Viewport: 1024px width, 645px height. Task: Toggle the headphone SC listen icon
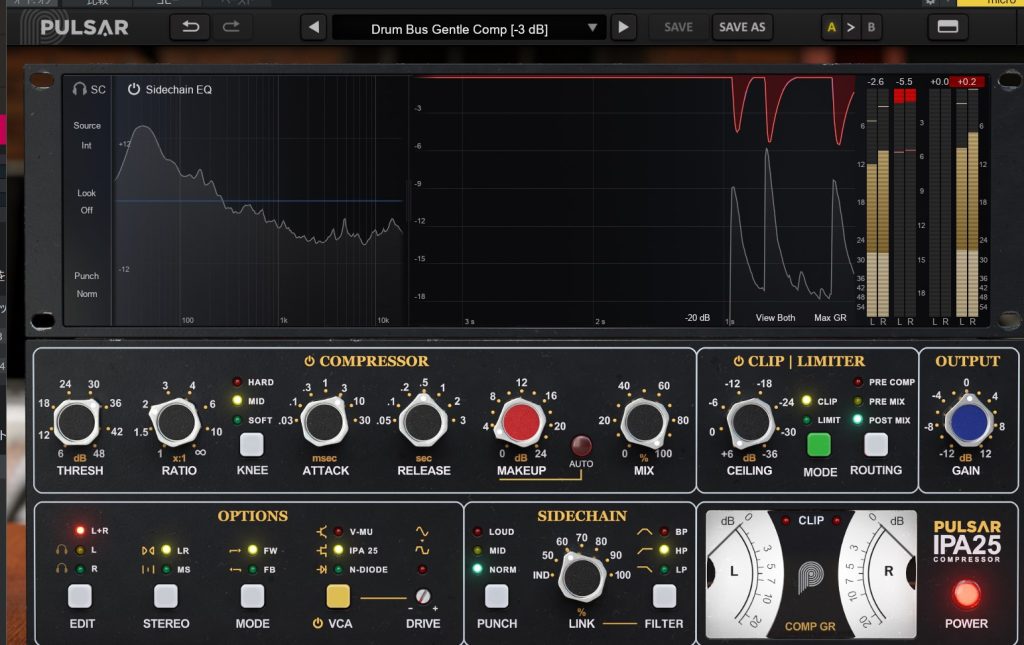(x=80, y=89)
